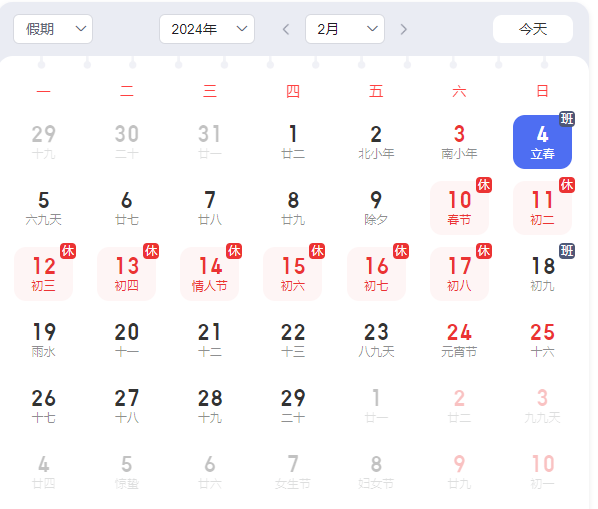Image resolution: width=598 pixels, height=509 pixels.
Task: Click the 休 badge on February 14
Action: [234, 251]
